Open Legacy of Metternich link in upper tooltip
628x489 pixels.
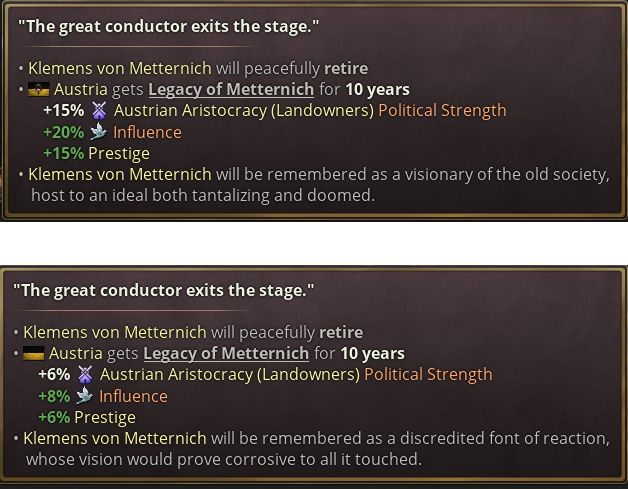(231, 90)
